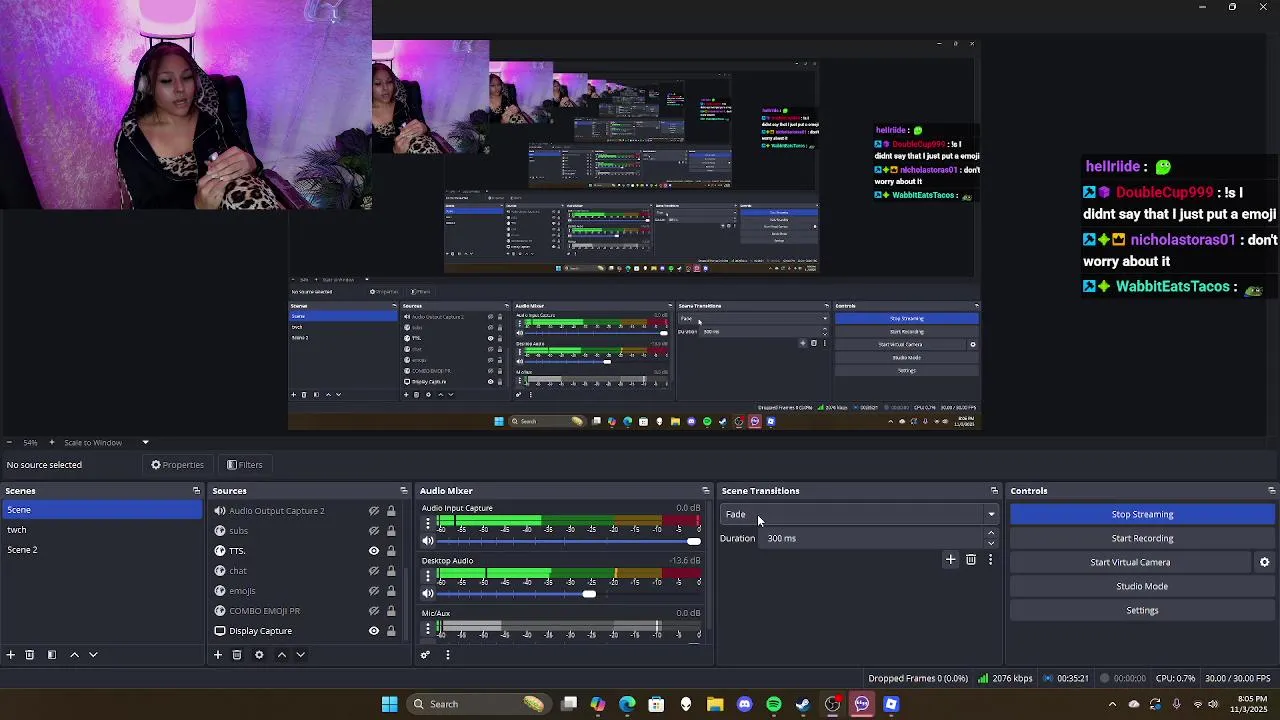Open virtual camera settings gear
The image size is (1280, 720).
coord(1264,562)
